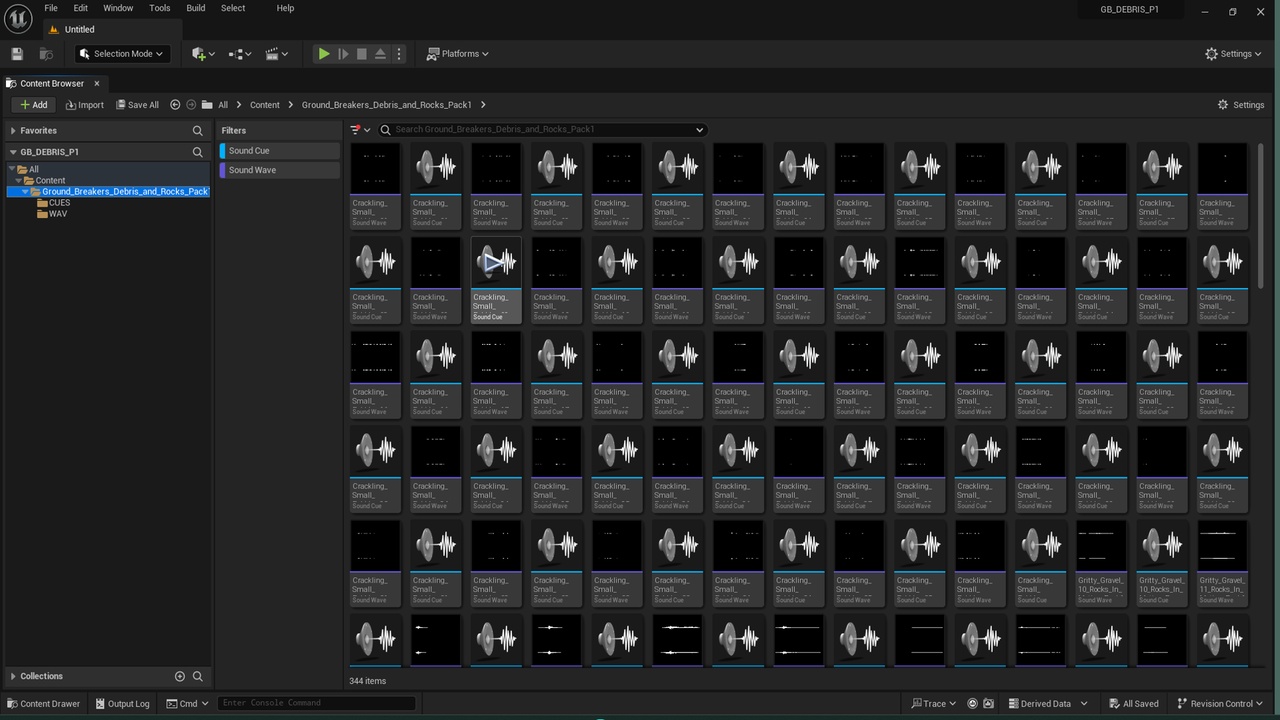This screenshot has height=720, width=1280.
Task: Click the Add button in Content Browser
Action: (x=33, y=105)
